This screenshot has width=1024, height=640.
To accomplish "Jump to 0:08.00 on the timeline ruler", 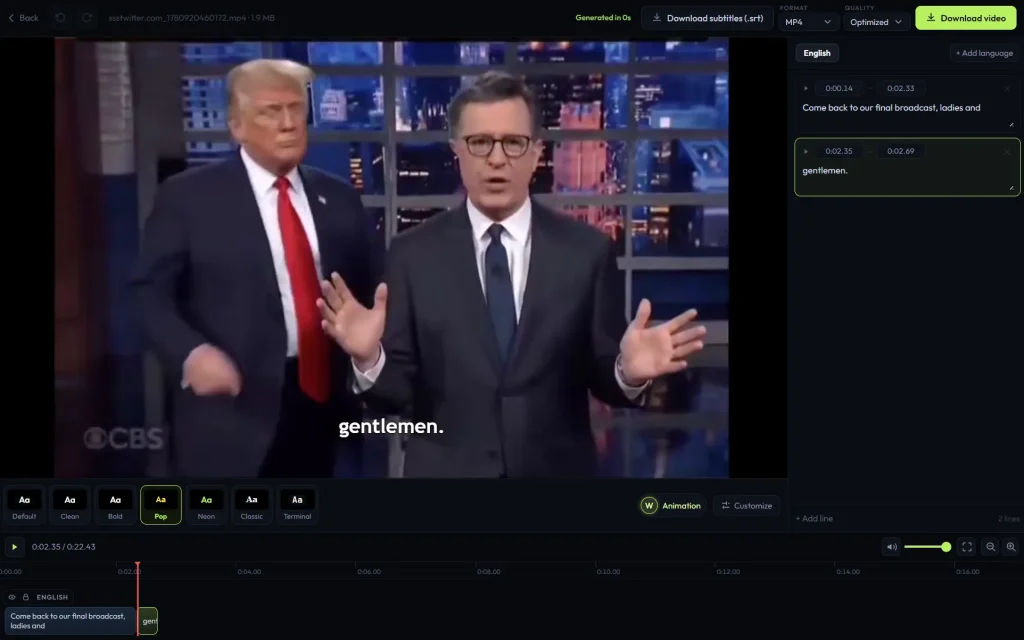I will (x=488, y=571).
